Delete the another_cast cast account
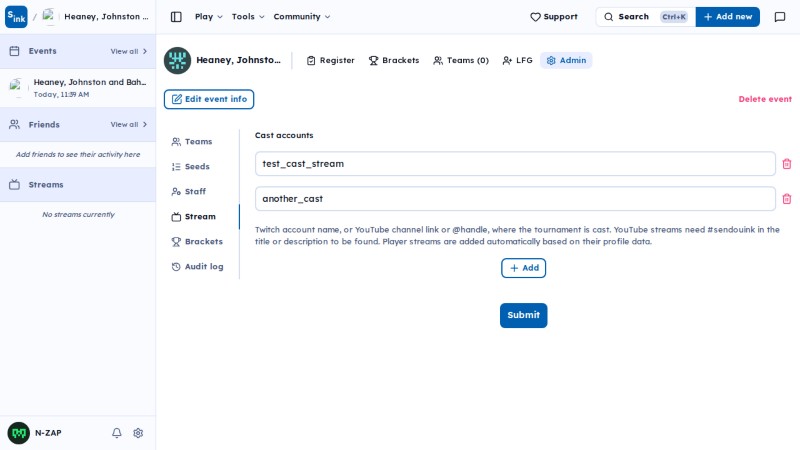Screen dimensions: 800x450 [787, 198]
